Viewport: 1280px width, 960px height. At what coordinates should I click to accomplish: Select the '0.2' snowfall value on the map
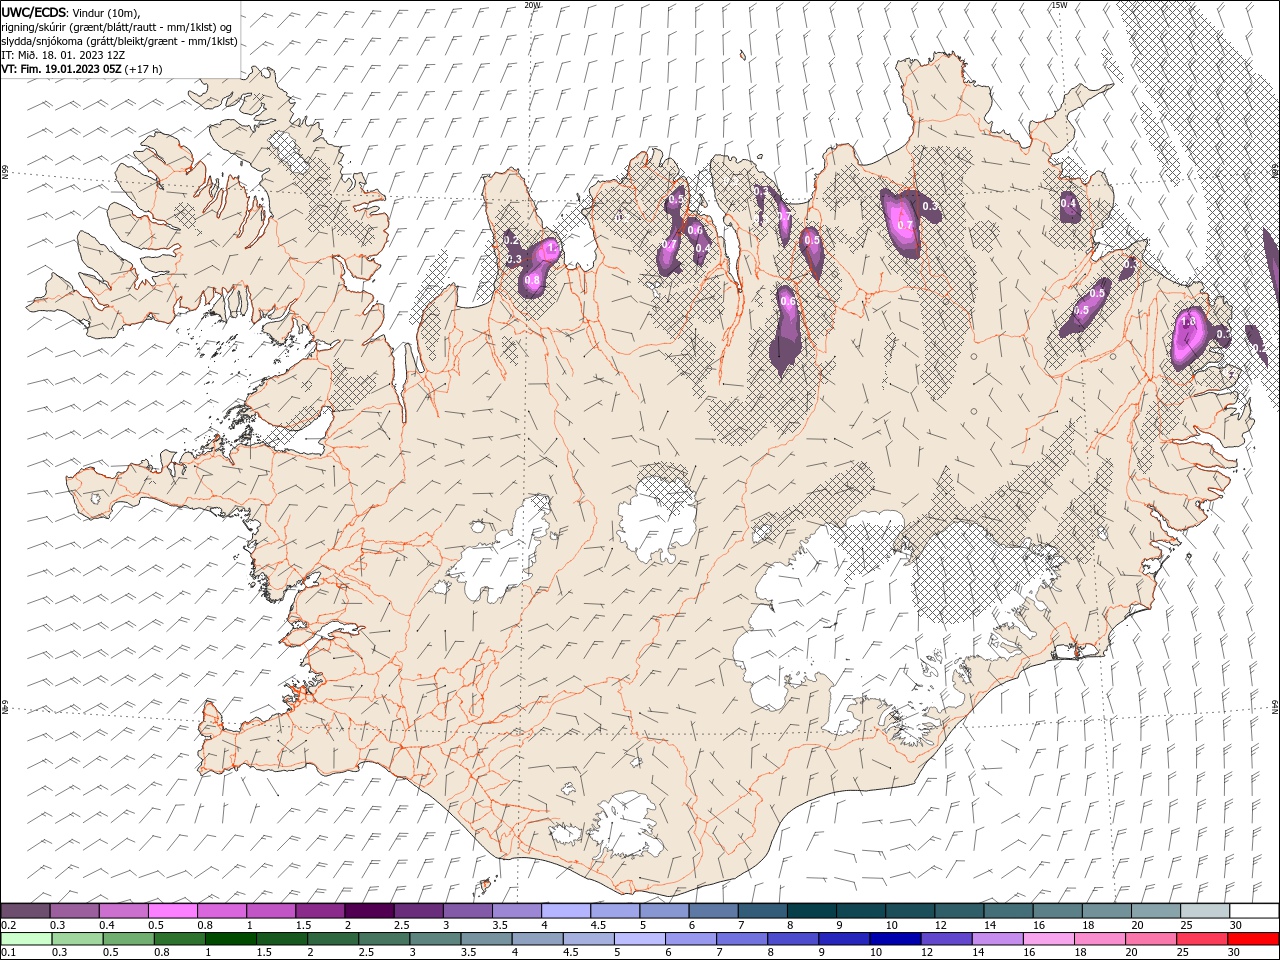[x=511, y=241]
